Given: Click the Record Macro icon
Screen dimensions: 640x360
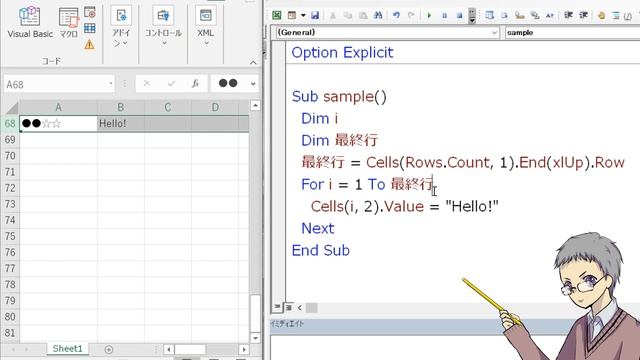Looking at the screenshot, I should click(90, 12).
